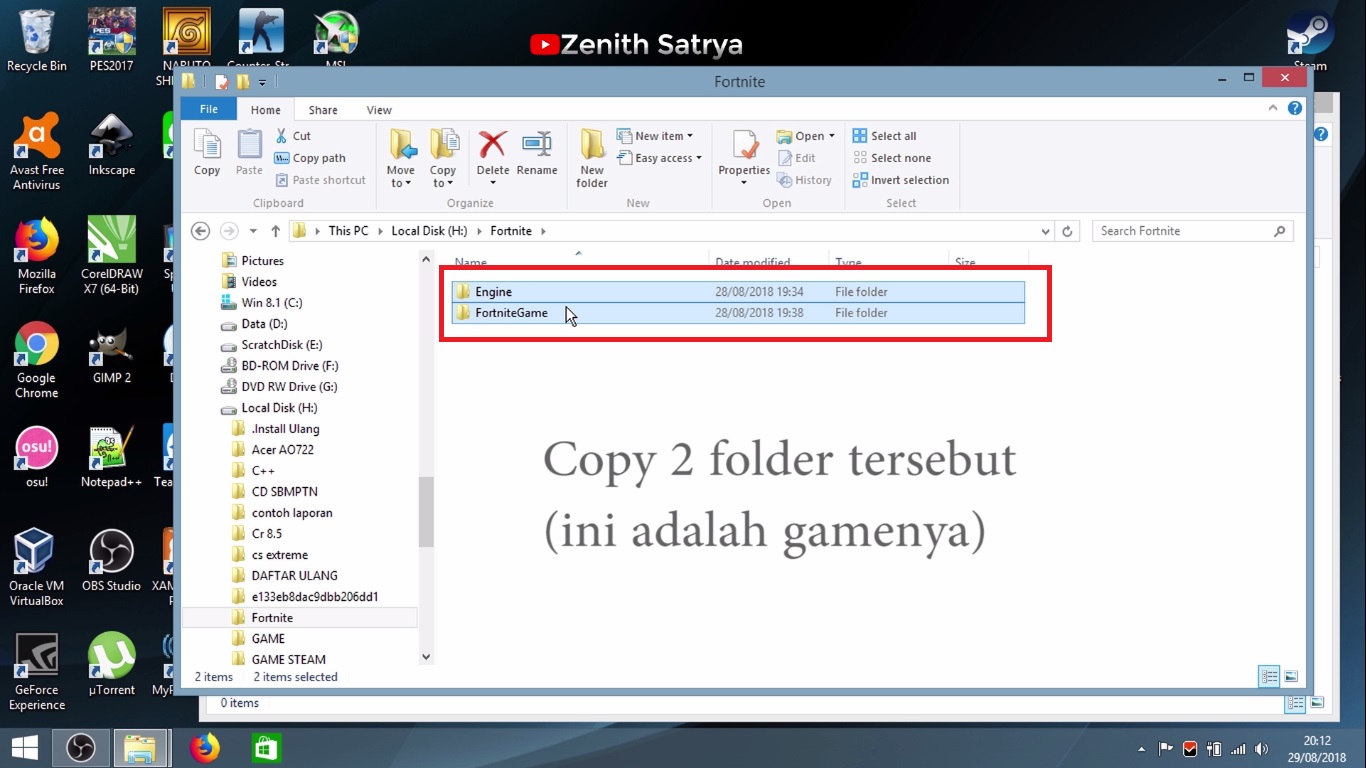Viewport: 1366px width, 768px height.
Task: Click the Rename icon
Action: [x=537, y=153]
